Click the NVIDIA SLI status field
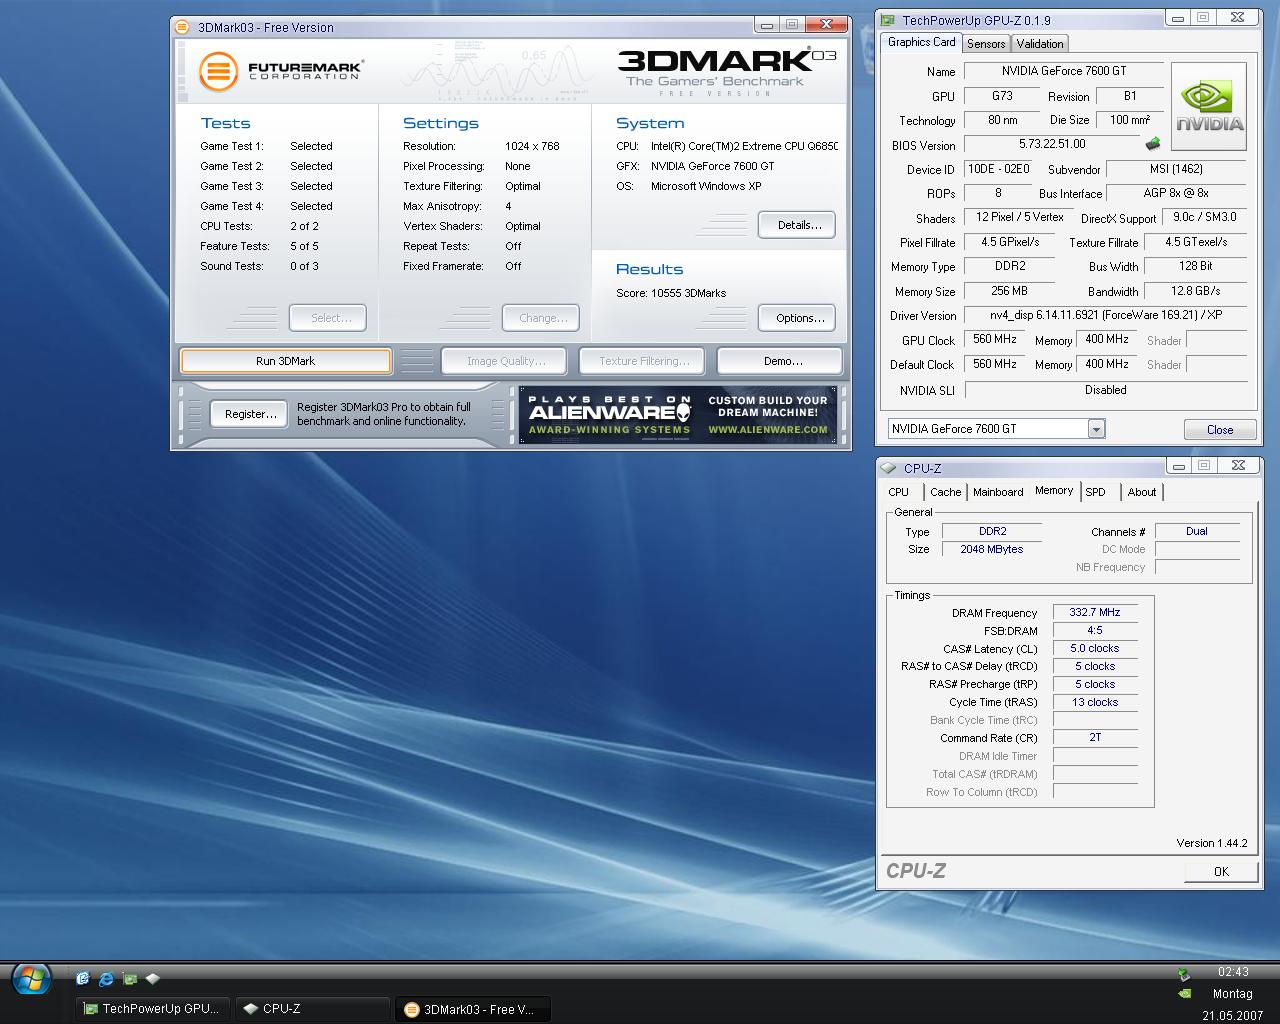 point(1105,390)
